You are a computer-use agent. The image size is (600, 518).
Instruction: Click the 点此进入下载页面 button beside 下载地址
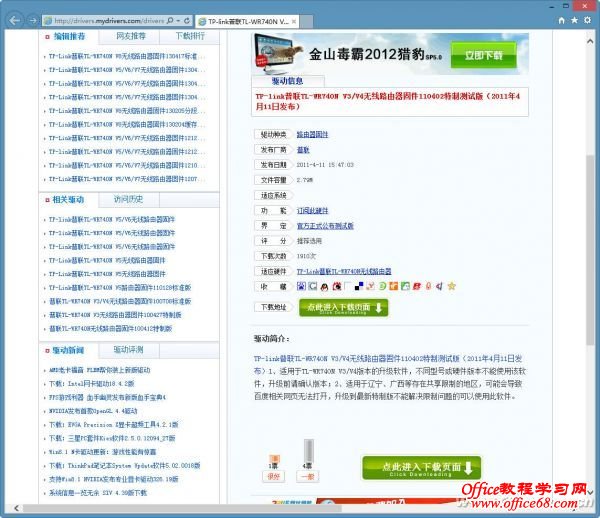pyautogui.click(x=343, y=308)
